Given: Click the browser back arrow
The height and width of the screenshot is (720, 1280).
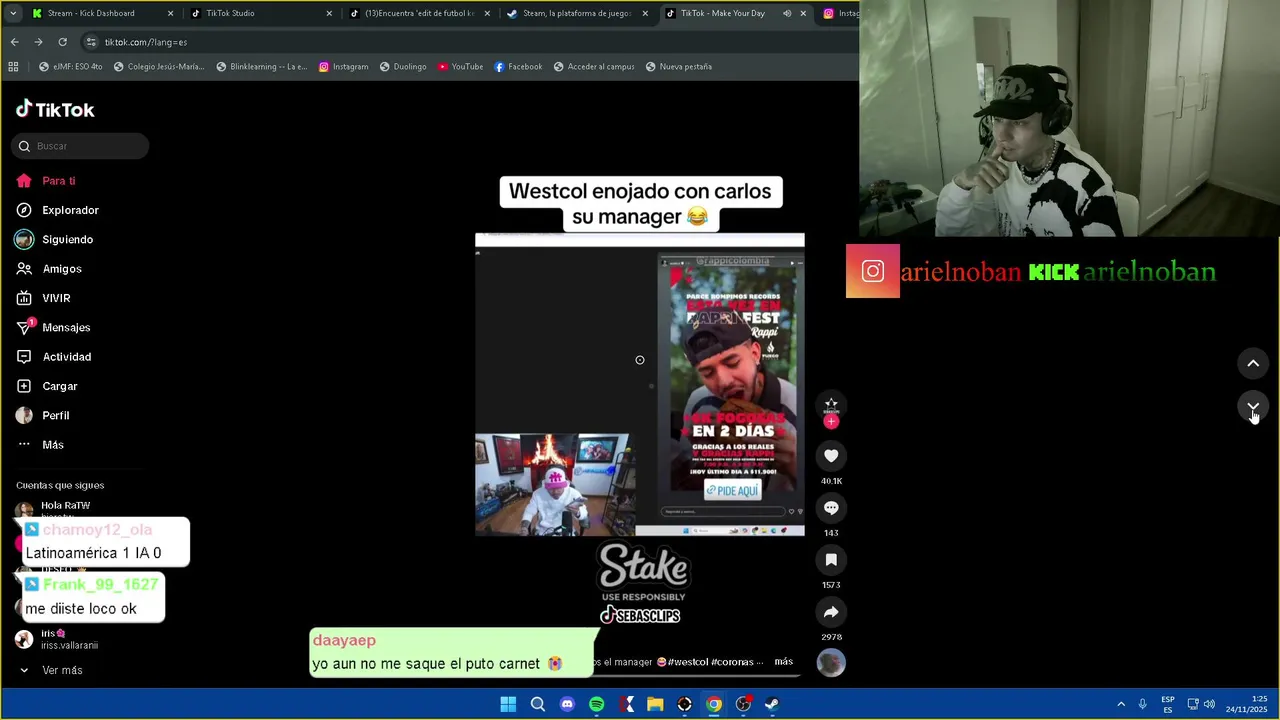Looking at the screenshot, I should click(x=14, y=42).
